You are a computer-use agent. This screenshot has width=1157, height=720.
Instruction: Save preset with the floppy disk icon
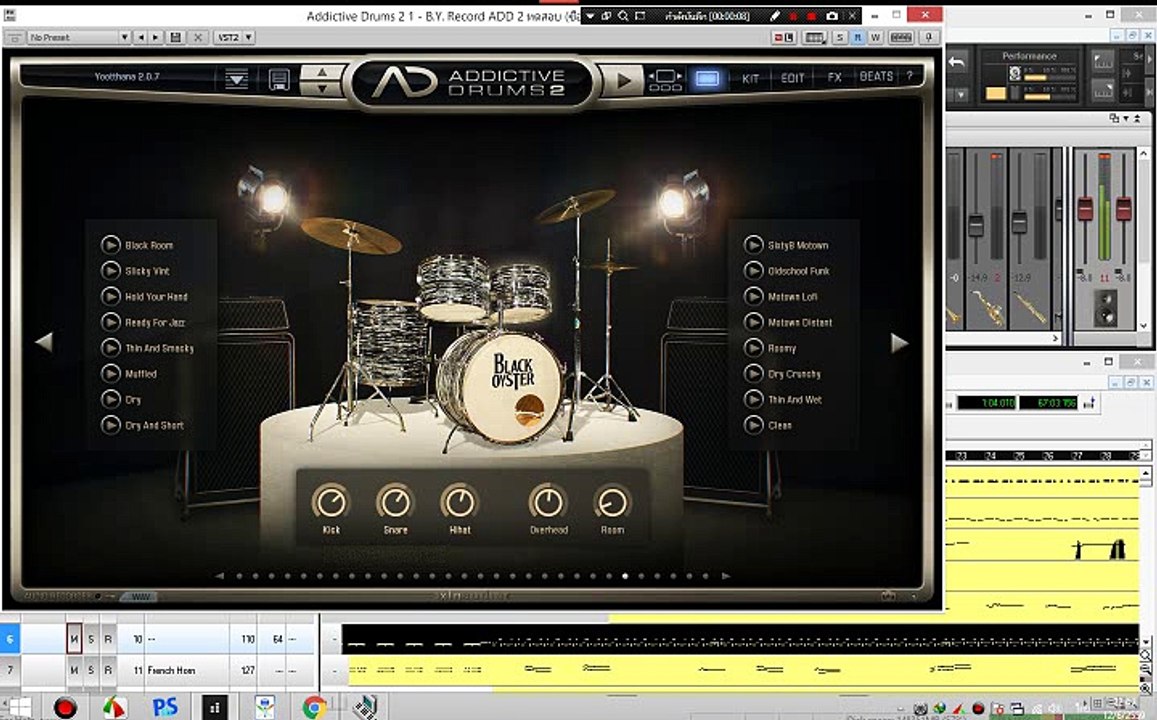coord(279,79)
